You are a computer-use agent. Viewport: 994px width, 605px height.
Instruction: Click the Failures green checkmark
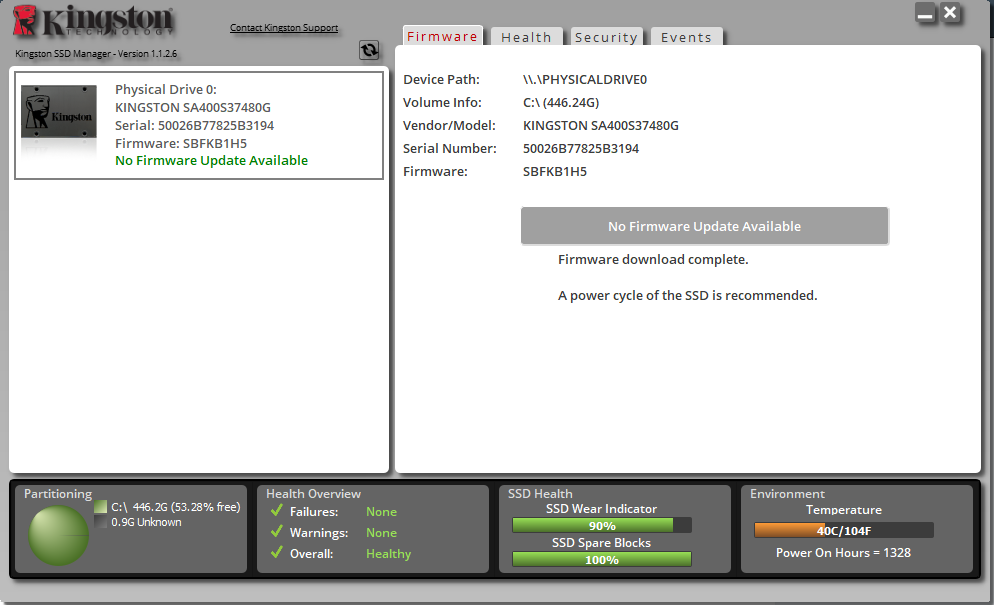(276, 511)
